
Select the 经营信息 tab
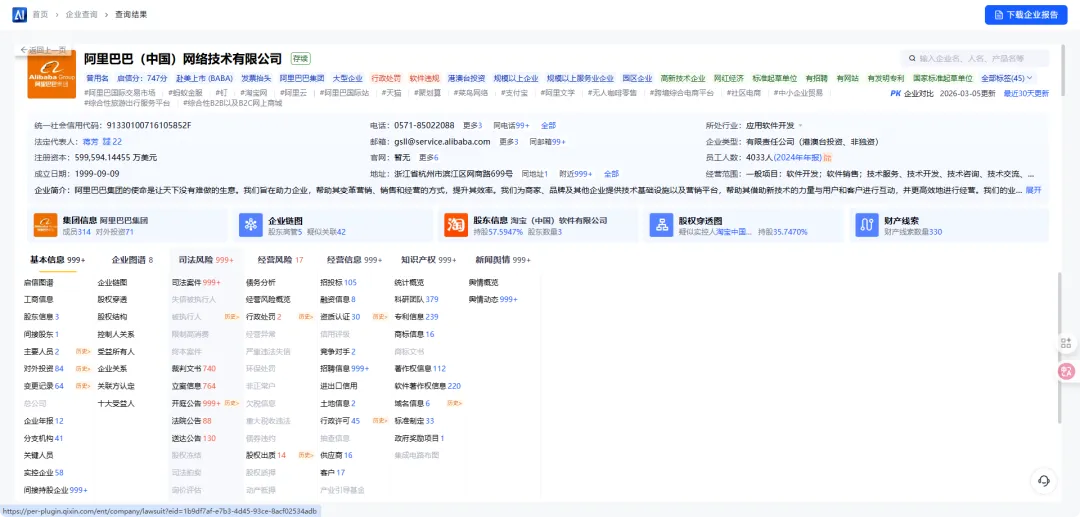[354, 260]
